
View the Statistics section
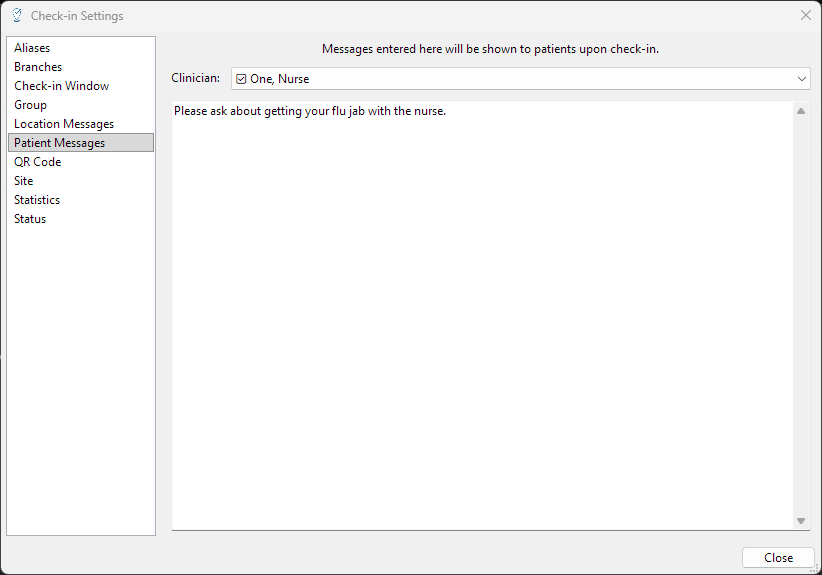pos(37,200)
